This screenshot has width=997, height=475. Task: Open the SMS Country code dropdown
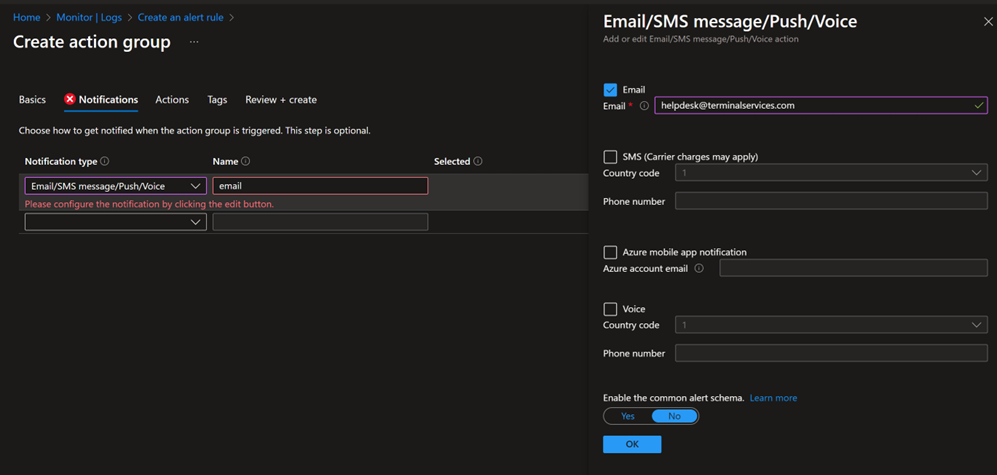click(x=831, y=172)
